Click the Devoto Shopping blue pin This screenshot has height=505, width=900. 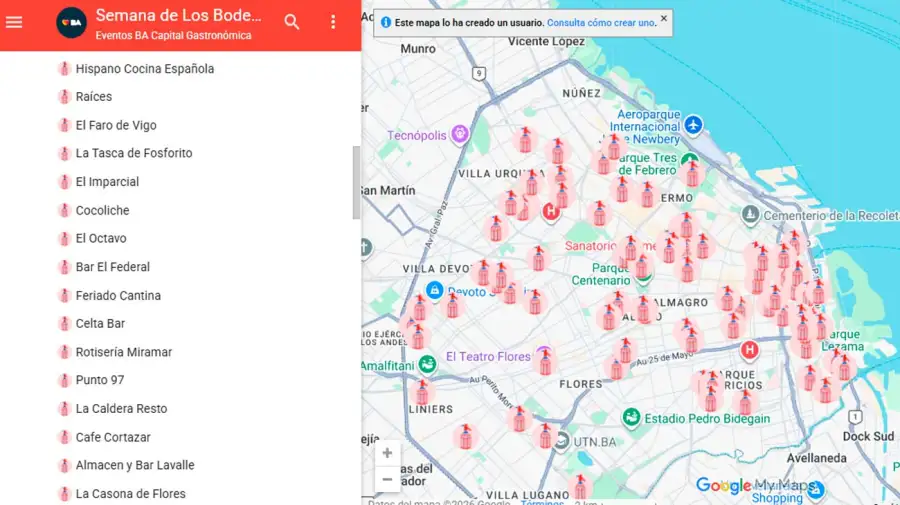(x=435, y=290)
